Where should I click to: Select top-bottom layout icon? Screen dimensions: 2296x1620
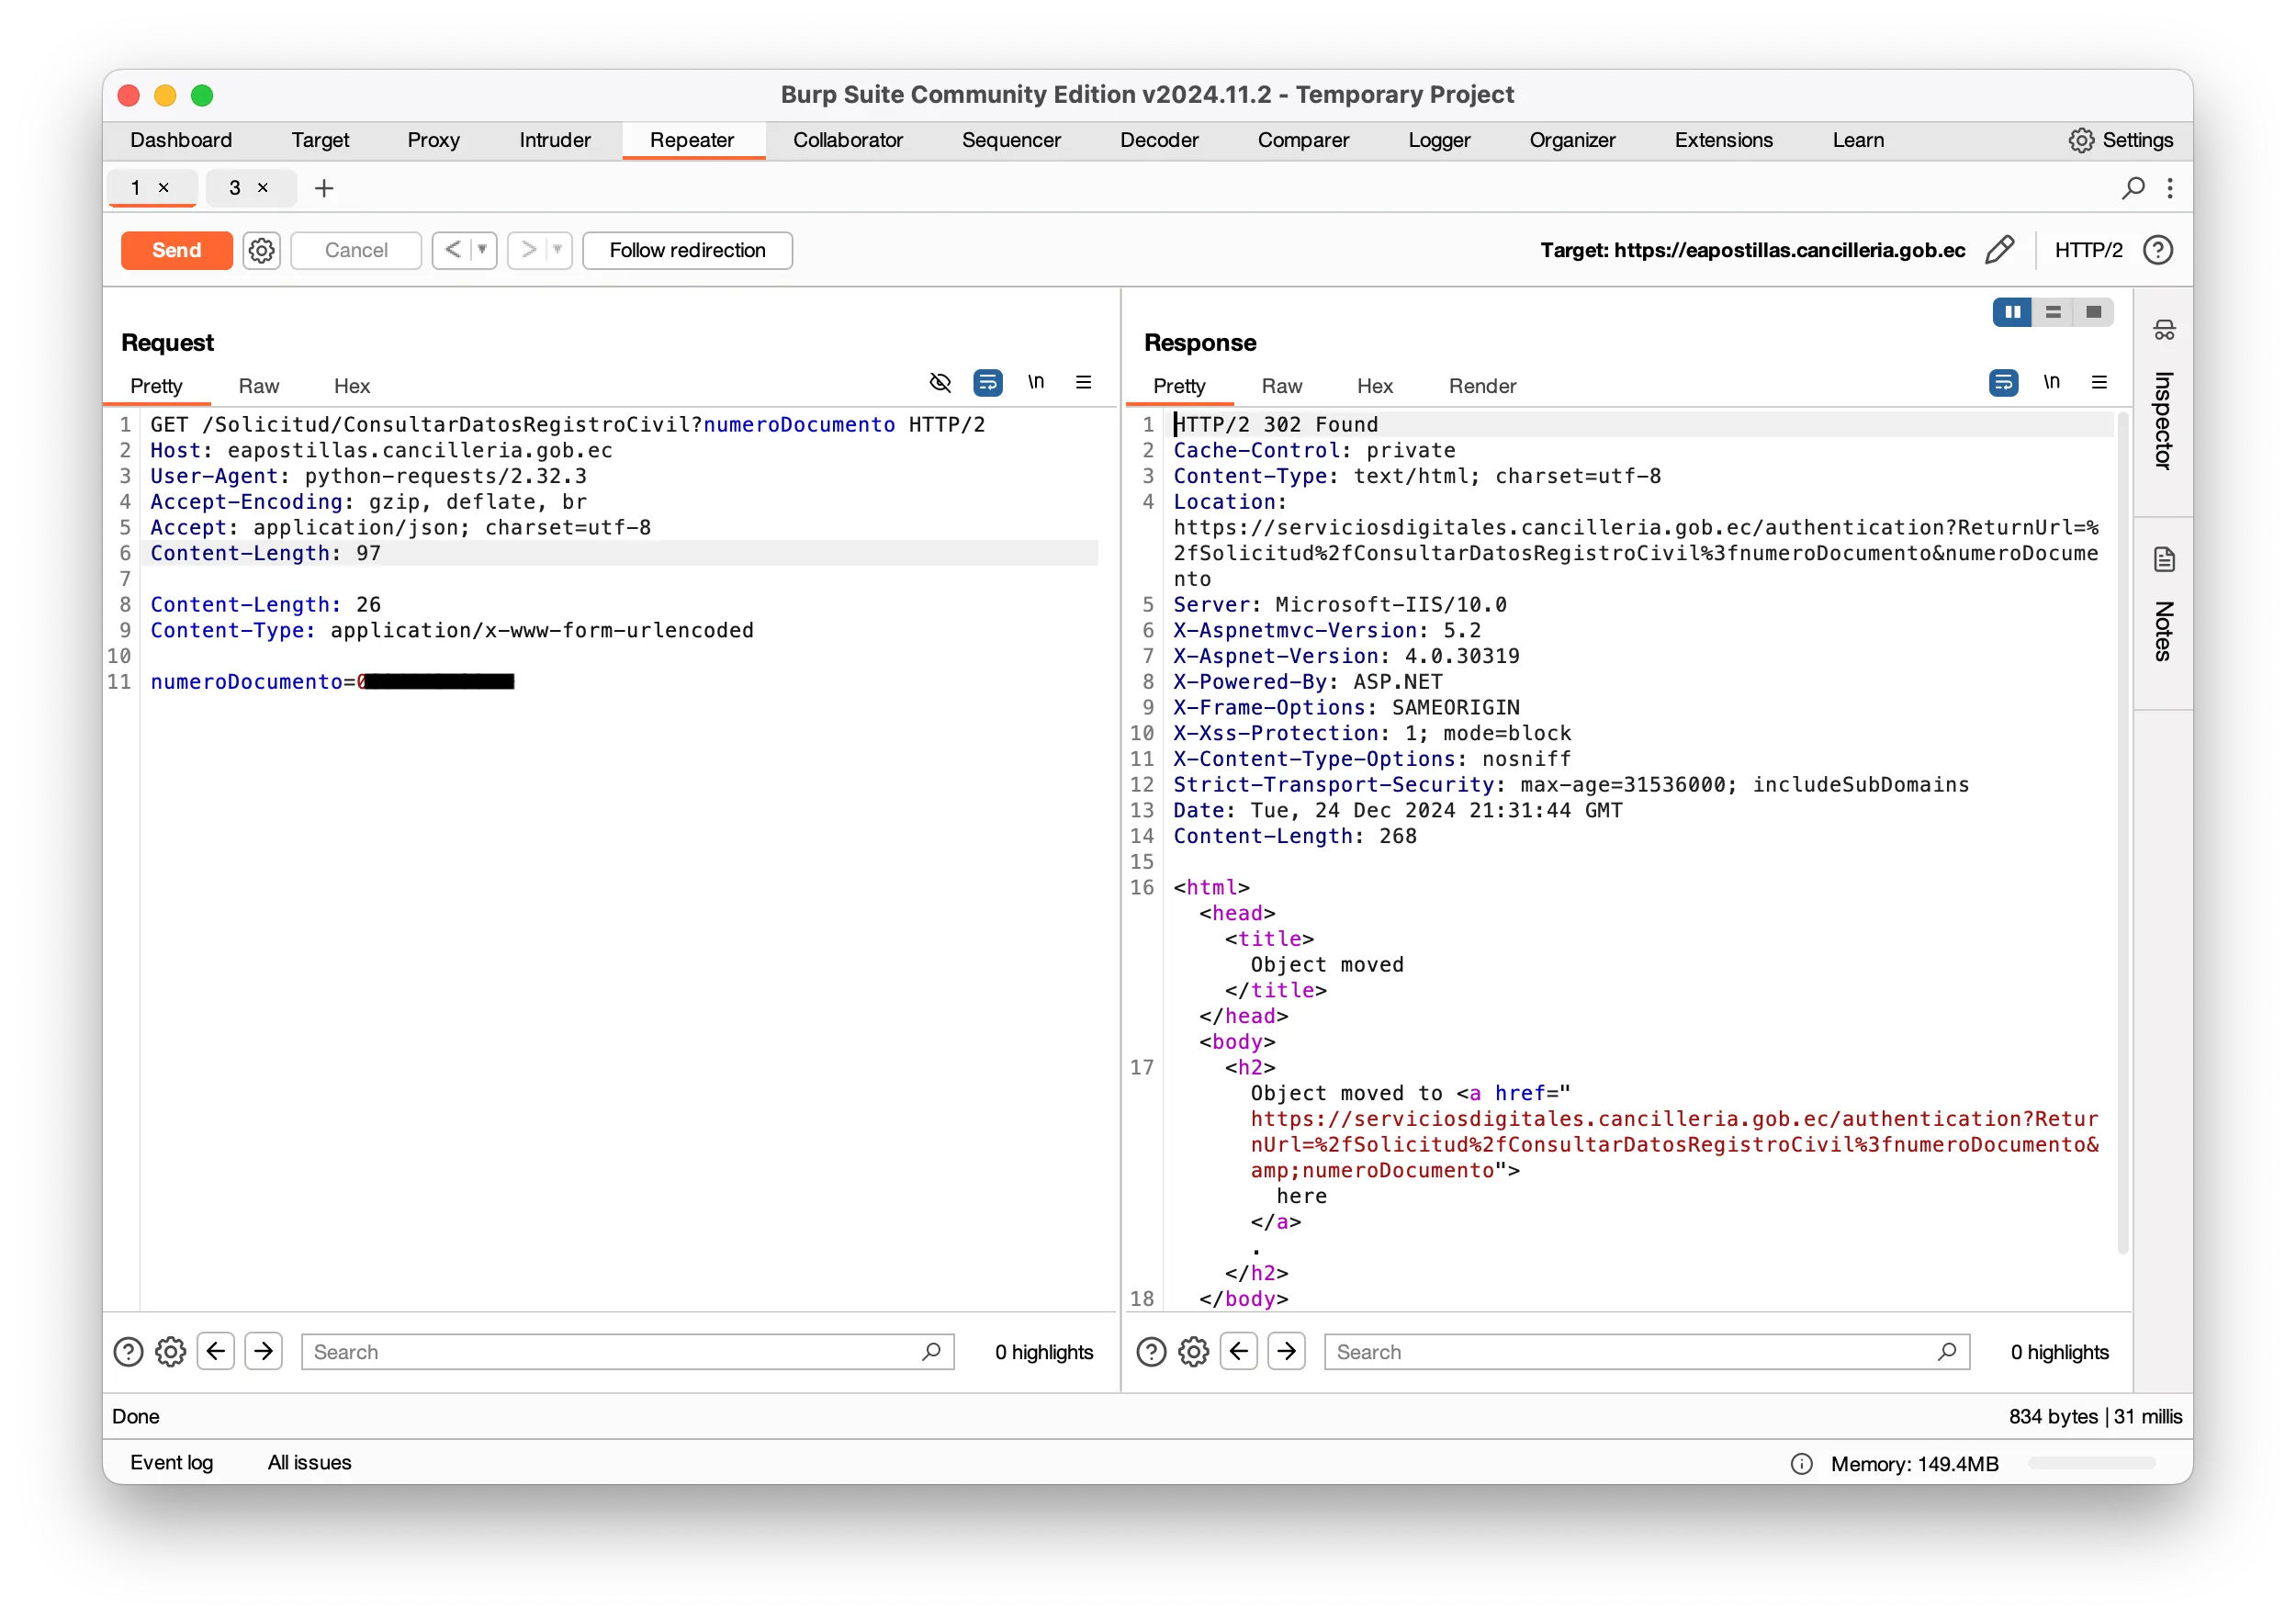click(2053, 312)
